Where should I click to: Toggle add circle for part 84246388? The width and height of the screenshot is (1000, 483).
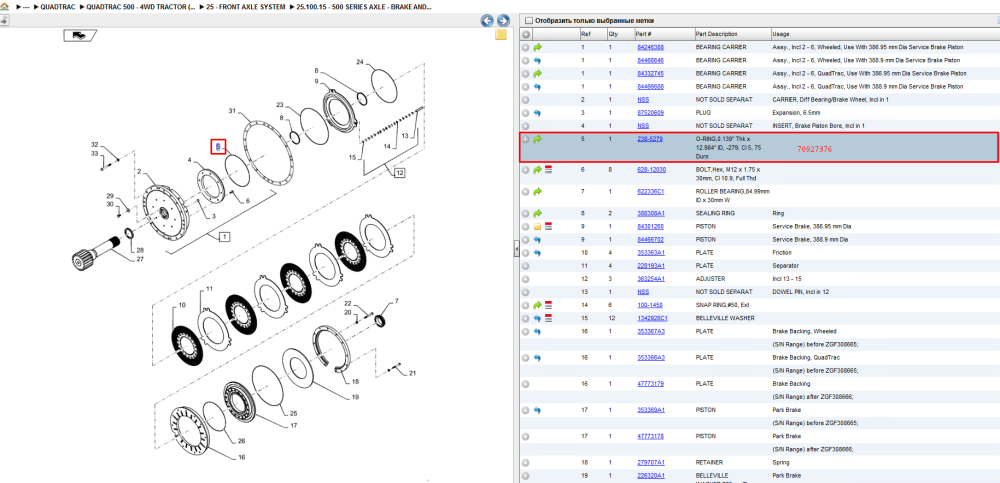point(526,47)
